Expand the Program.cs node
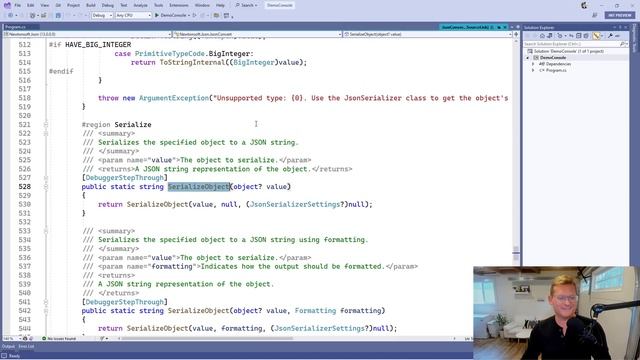The height and width of the screenshot is (360, 640). coord(533,71)
